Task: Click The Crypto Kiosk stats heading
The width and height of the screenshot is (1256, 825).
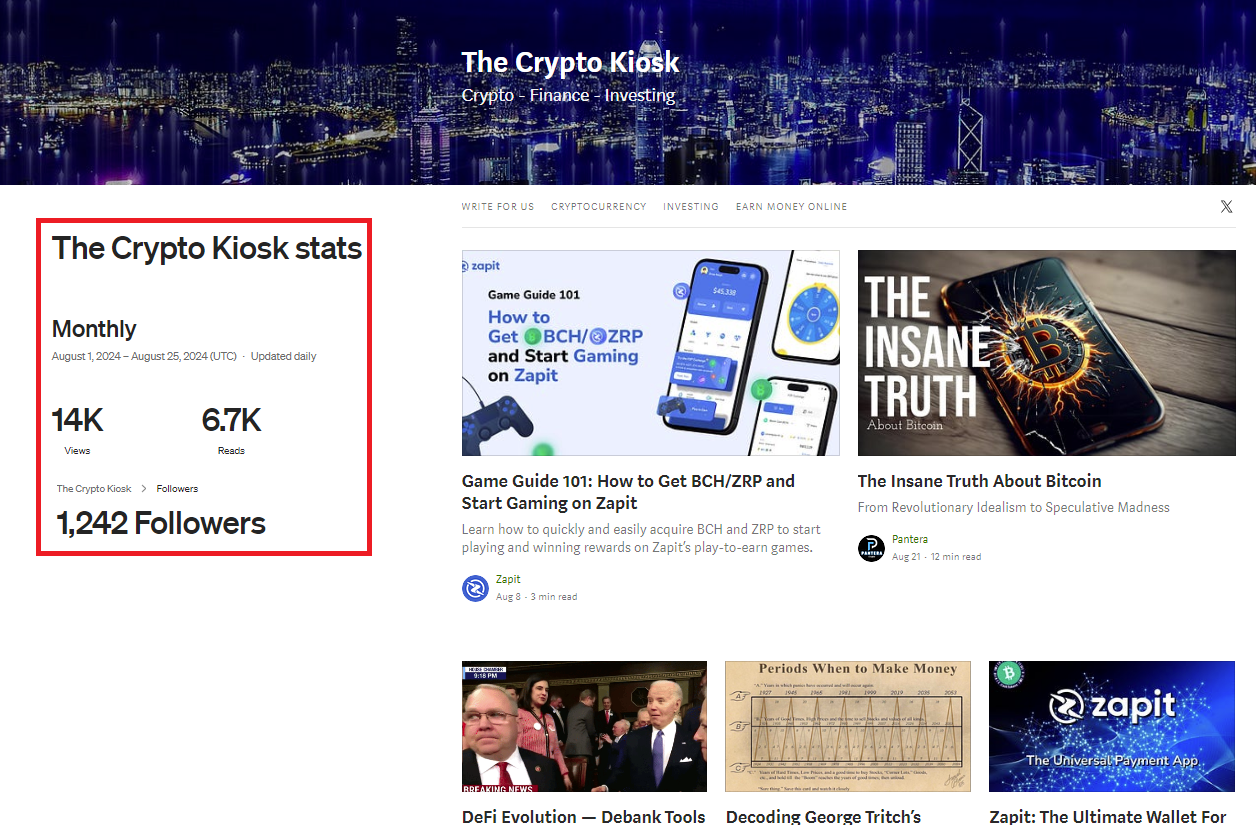Action: click(x=207, y=248)
